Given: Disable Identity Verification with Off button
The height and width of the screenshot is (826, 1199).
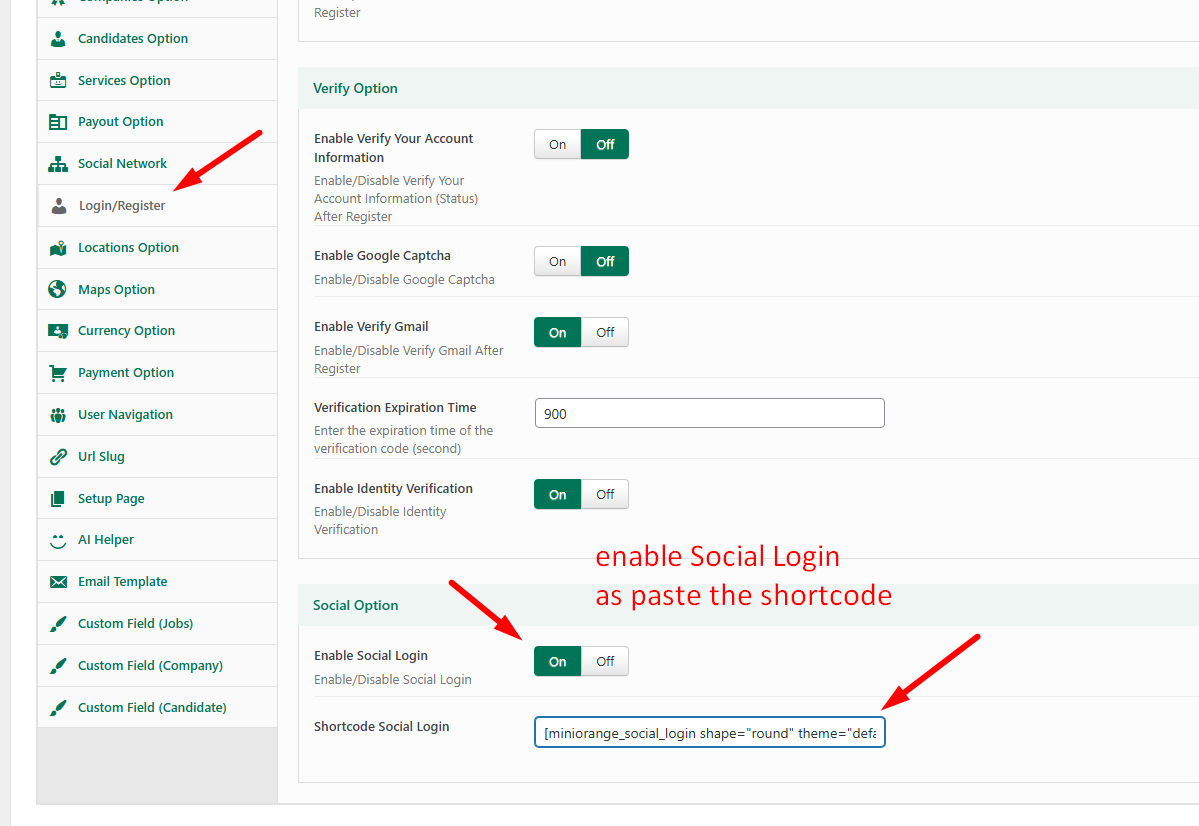Looking at the screenshot, I should click(605, 495).
